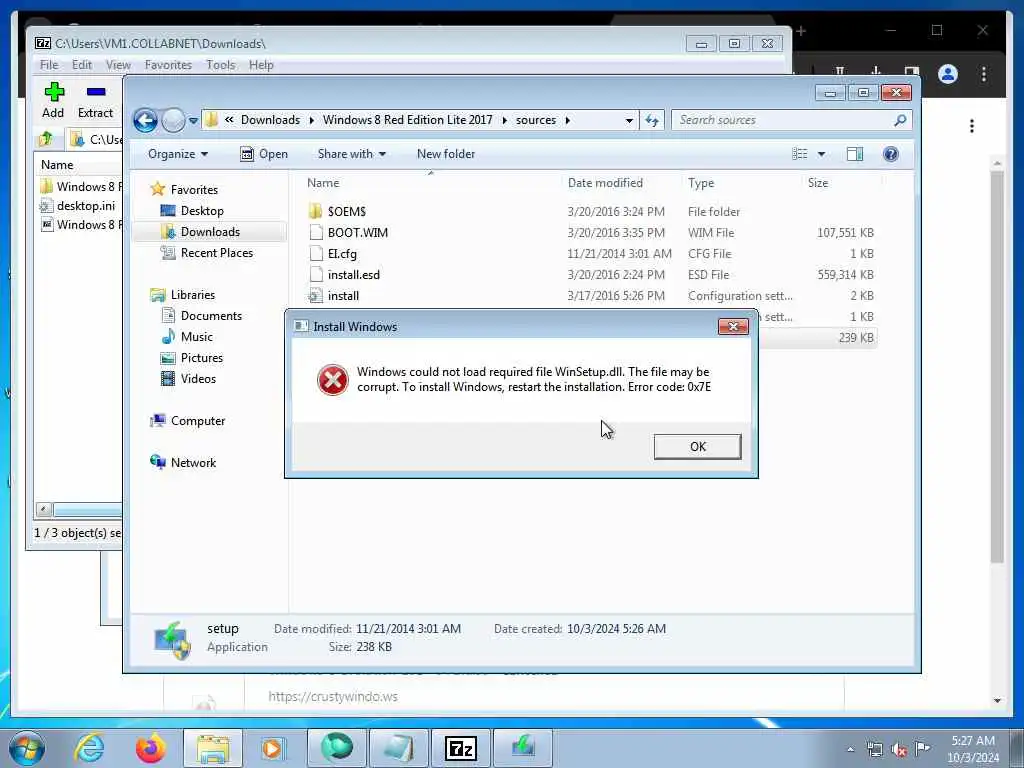Select the $OEM$ folder
Image resolution: width=1024 pixels, height=768 pixels.
coord(347,212)
